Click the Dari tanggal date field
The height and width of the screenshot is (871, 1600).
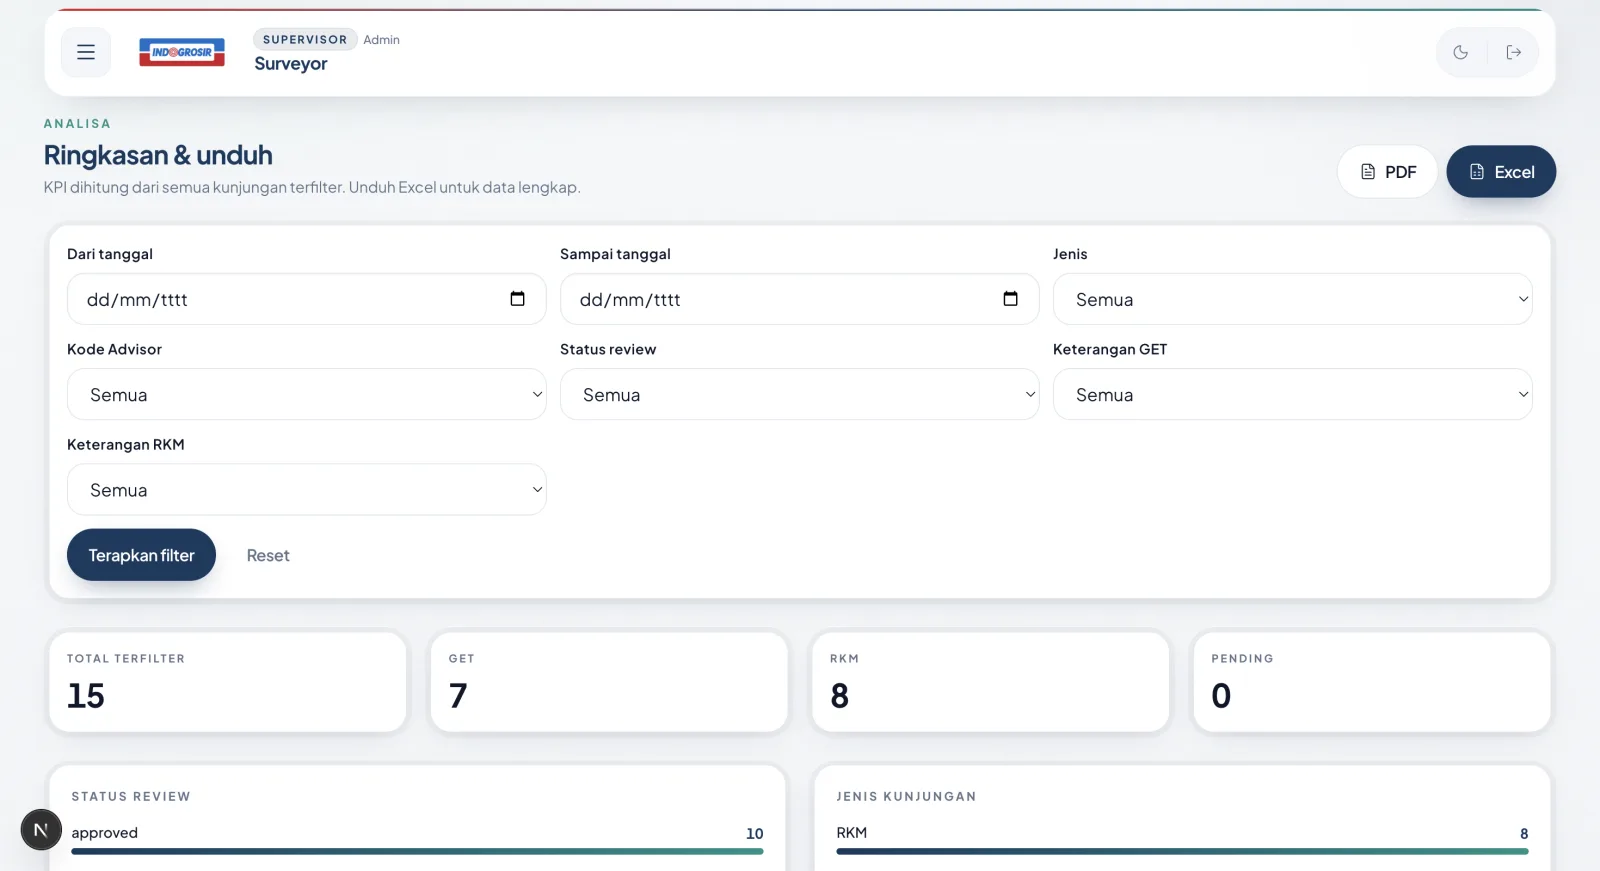pyautogui.click(x=307, y=299)
